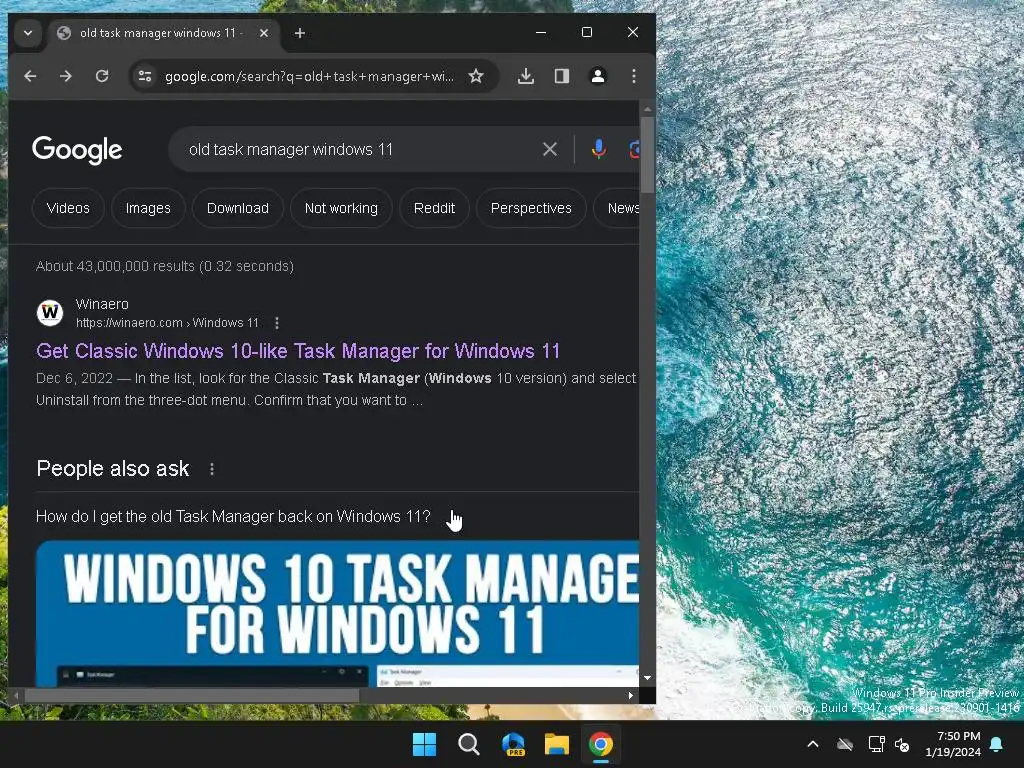1024x768 pixels.
Task: Click 'About 43,000,000 results' text
Action: [x=165, y=266]
